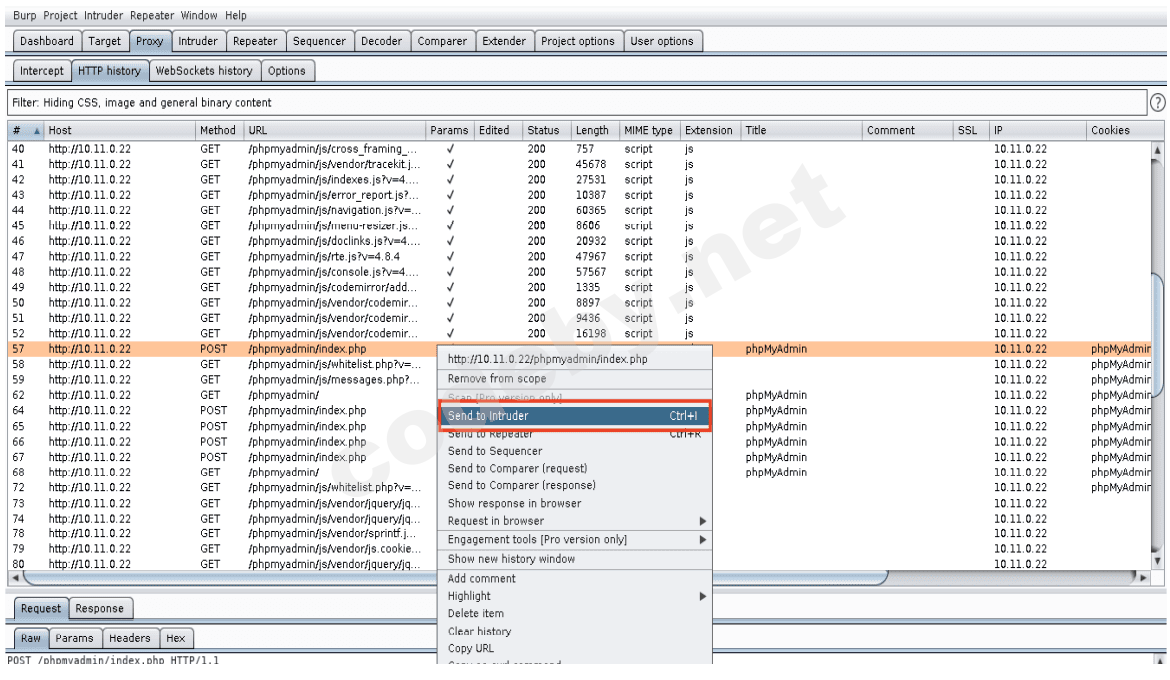Choose Send to Sequencer
Screen dimensions: 1170x680
573,452
